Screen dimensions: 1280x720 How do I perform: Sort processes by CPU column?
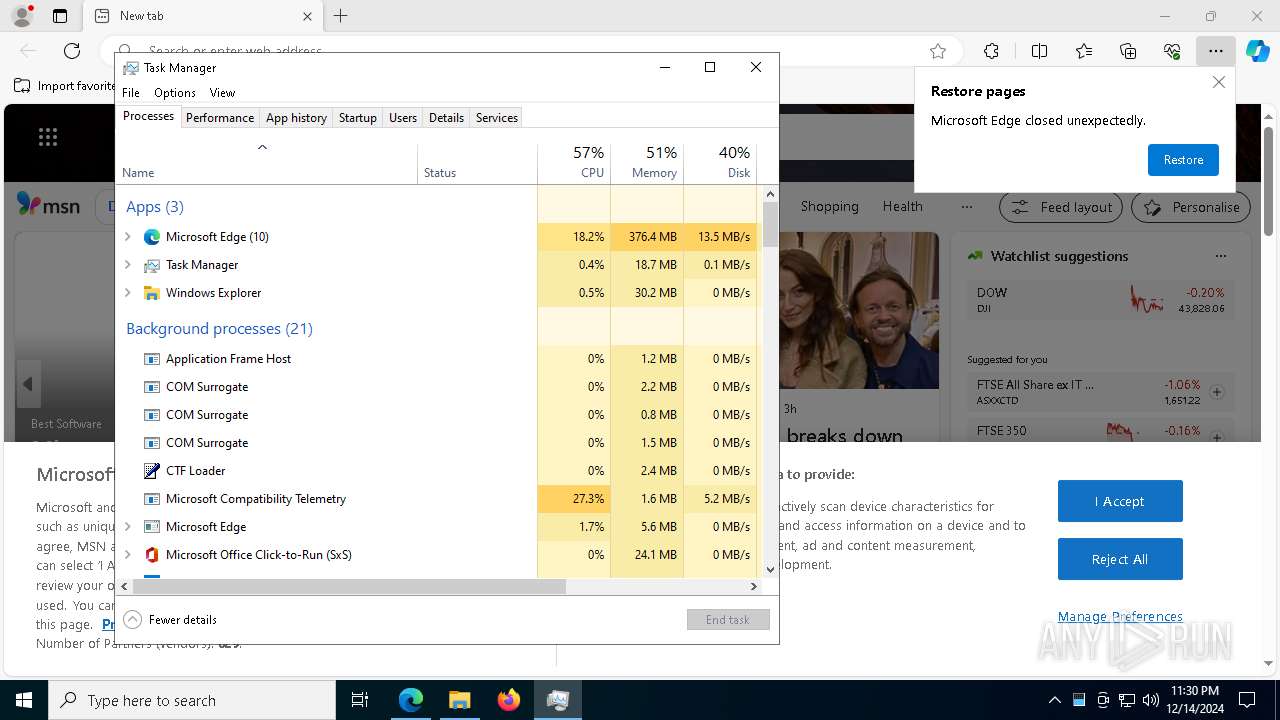574,163
